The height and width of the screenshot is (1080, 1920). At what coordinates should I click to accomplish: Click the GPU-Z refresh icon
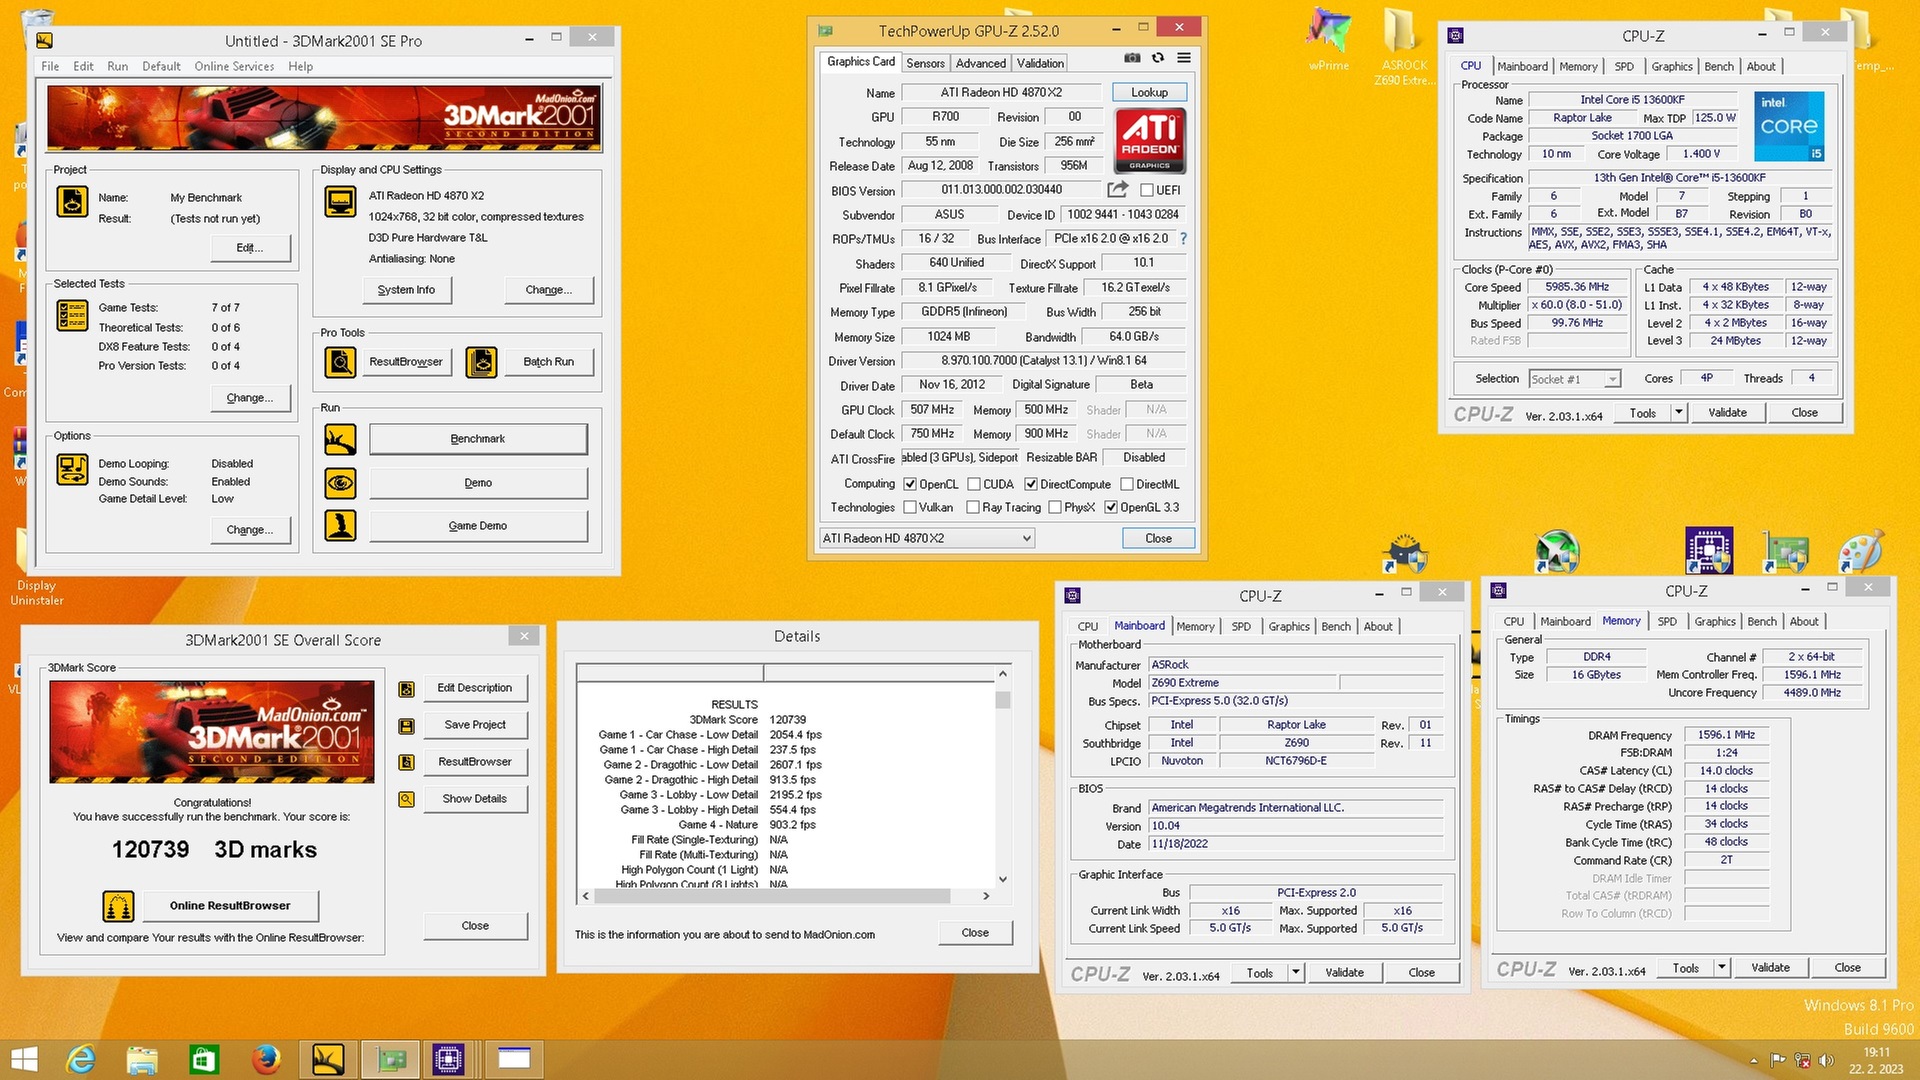(x=1158, y=58)
